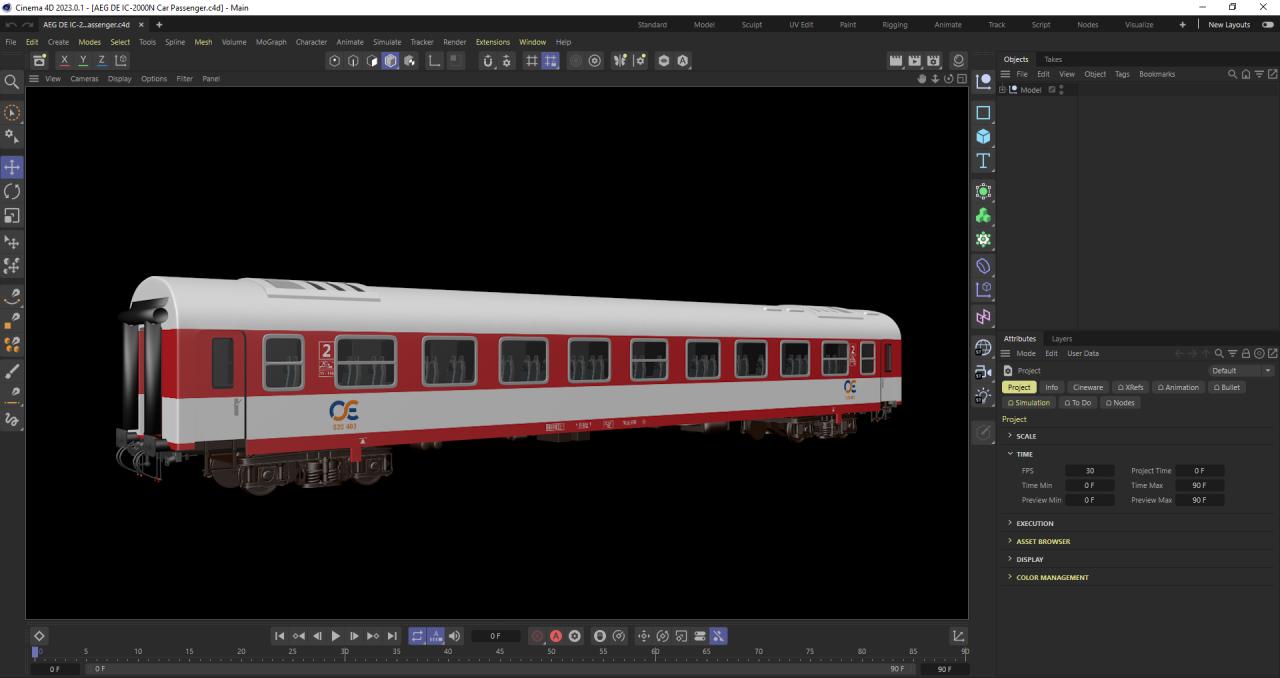
Task: Add a Camera object from the palette
Action: [x=983, y=372]
